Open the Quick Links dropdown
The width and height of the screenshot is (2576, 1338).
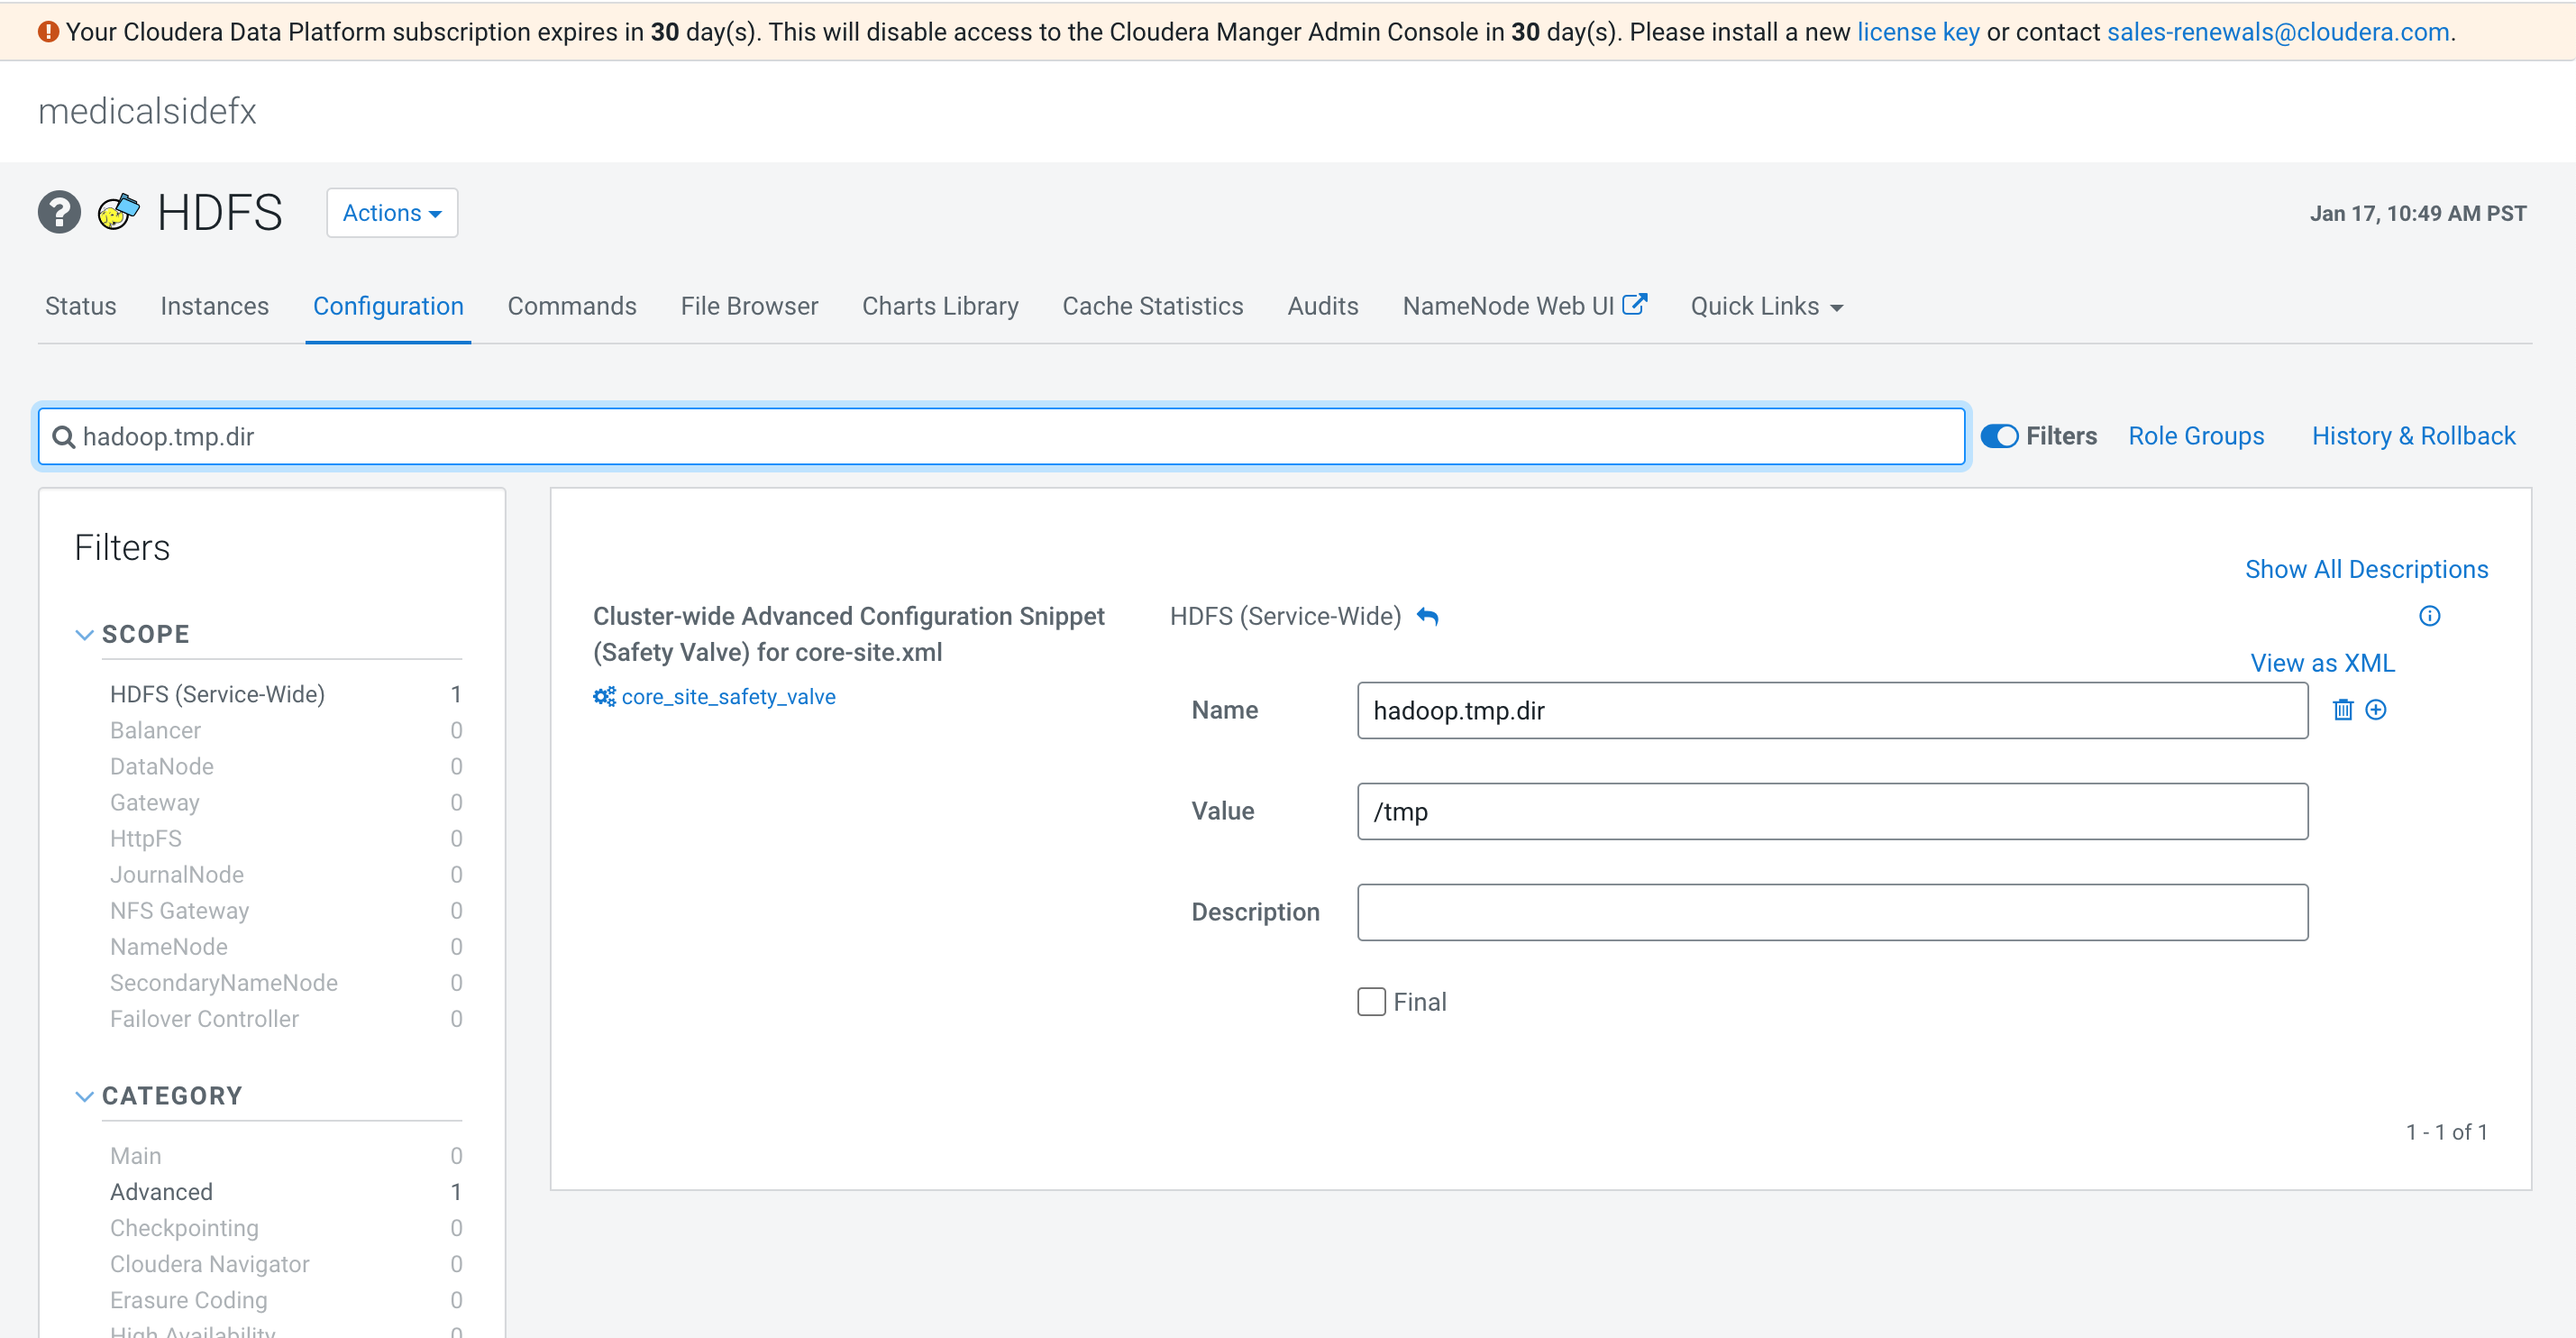pos(1765,306)
